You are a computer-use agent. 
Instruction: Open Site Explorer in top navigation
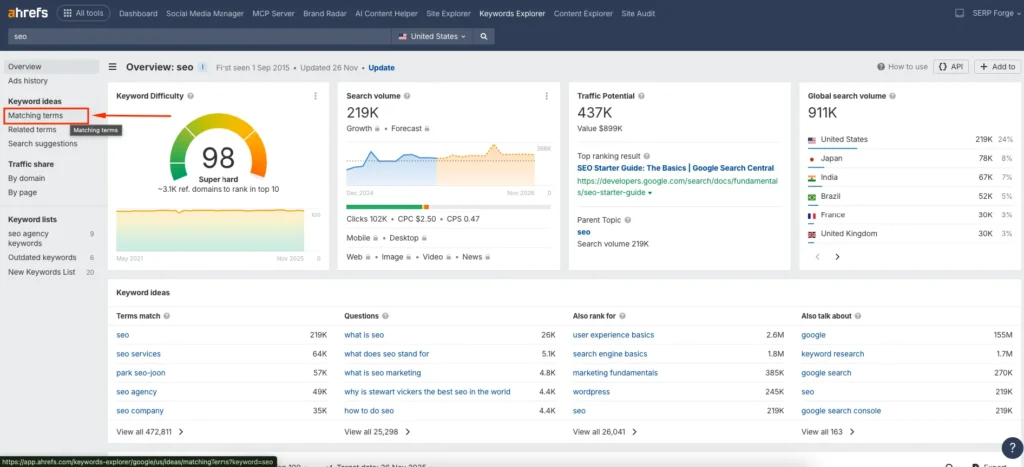(x=449, y=14)
